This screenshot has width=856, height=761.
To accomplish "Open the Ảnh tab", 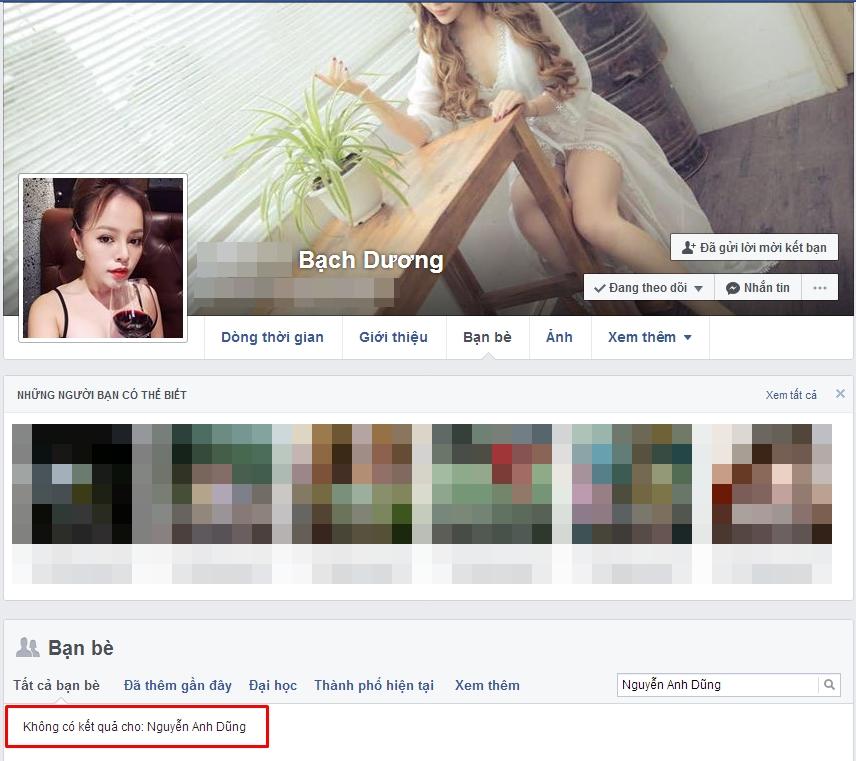I will point(559,337).
